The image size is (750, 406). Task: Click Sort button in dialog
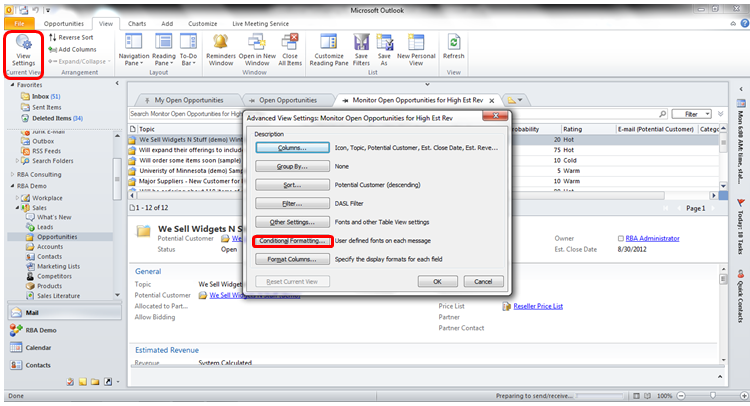pos(292,185)
